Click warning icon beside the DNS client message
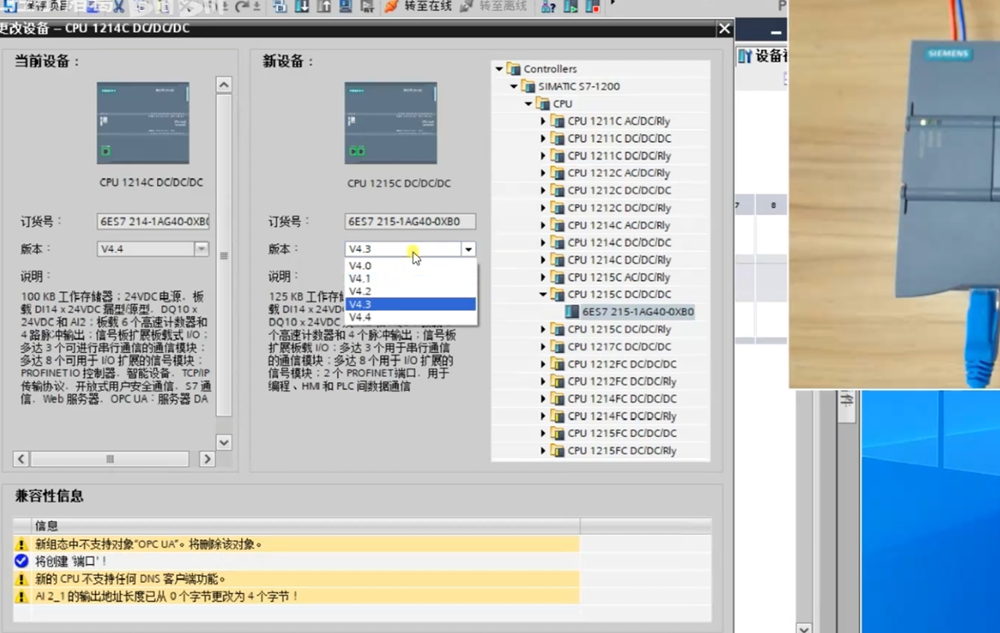 click(21, 579)
